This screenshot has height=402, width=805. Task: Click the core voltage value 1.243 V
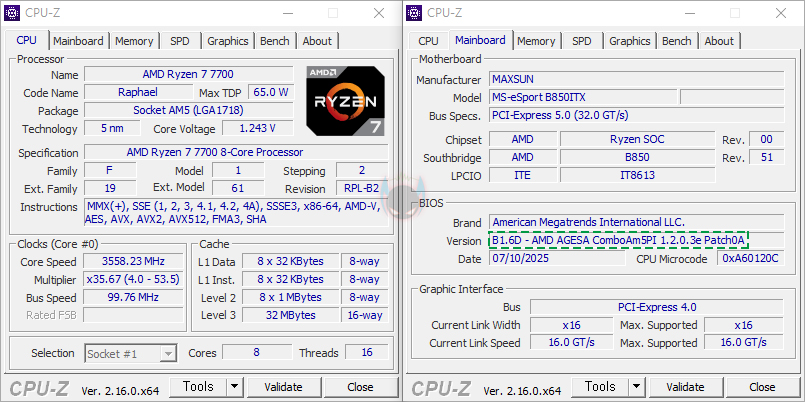(257, 128)
